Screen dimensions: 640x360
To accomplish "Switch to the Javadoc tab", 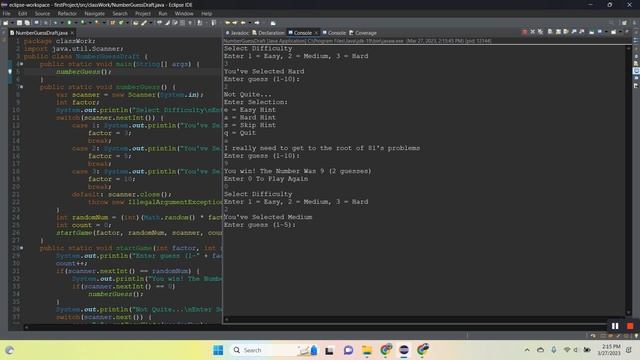I will [x=237, y=33].
